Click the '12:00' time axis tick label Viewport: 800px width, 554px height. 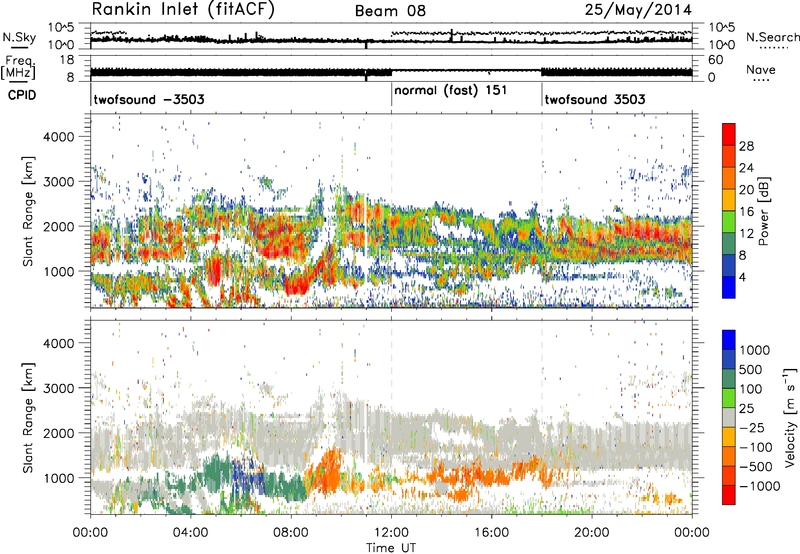point(391,533)
